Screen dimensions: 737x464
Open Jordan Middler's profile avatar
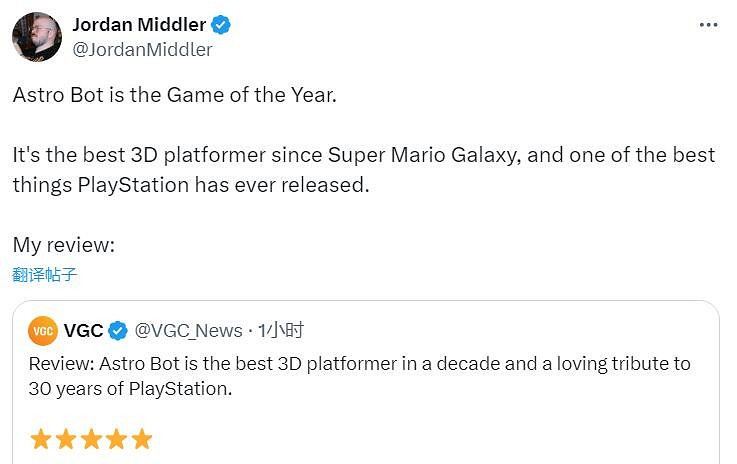tap(37, 37)
